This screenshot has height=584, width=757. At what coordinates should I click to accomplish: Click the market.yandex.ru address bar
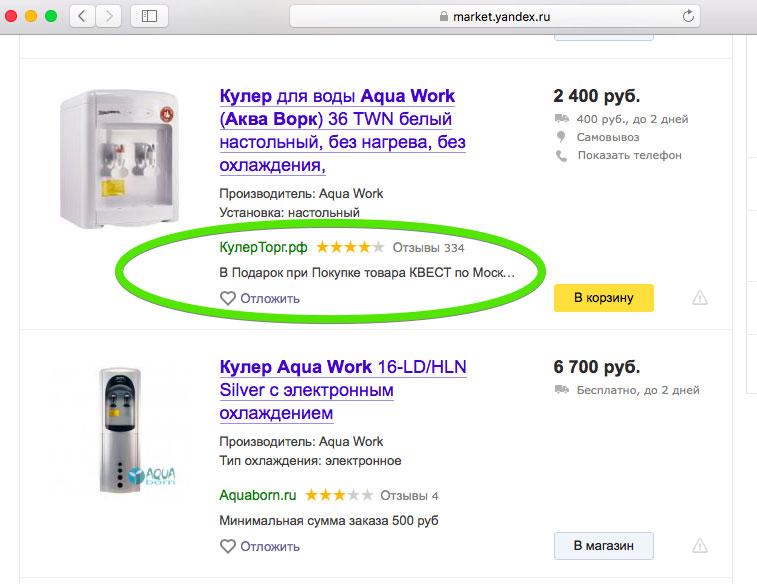tap(494, 16)
